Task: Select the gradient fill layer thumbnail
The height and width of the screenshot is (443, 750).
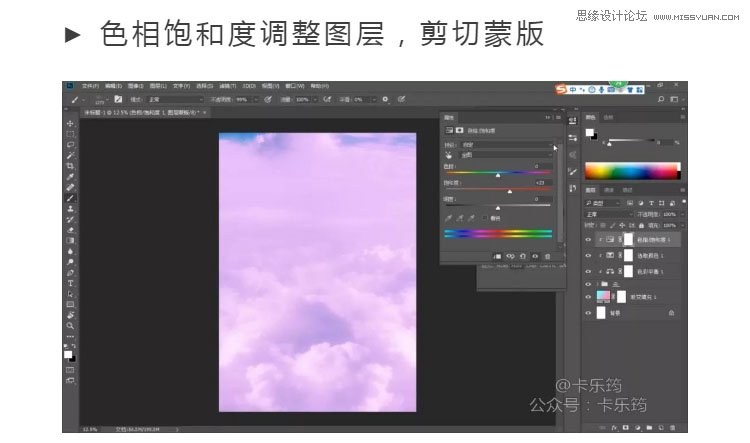Action: [x=602, y=298]
